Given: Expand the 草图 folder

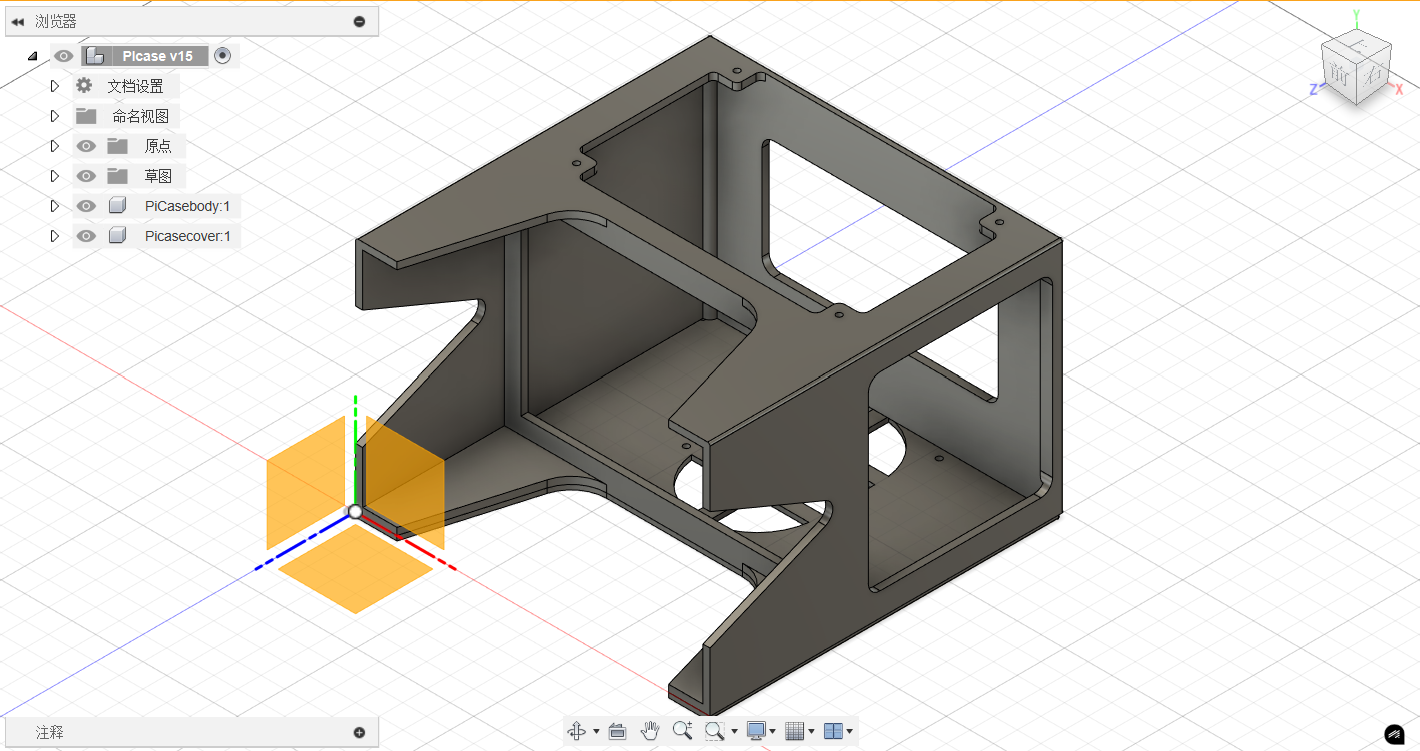Looking at the screenshot, I should click(55, 176).
